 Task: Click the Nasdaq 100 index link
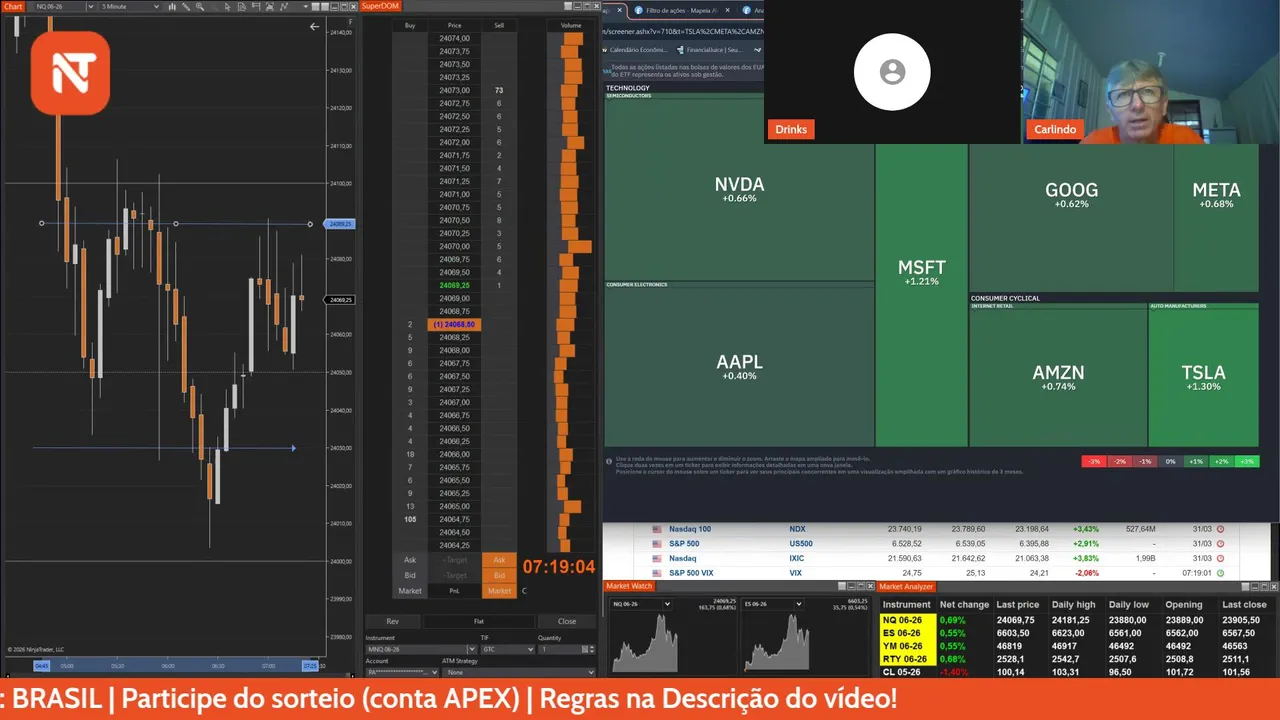click(690, 529)
